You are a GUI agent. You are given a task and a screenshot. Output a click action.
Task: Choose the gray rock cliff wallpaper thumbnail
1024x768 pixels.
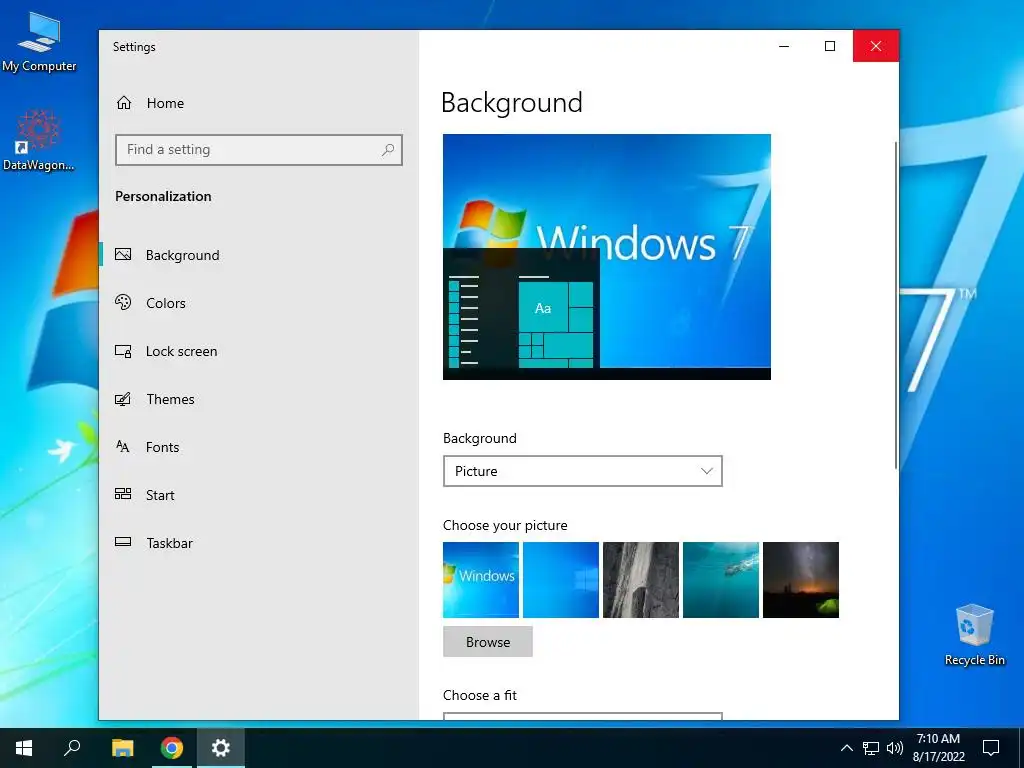[641, 580]
